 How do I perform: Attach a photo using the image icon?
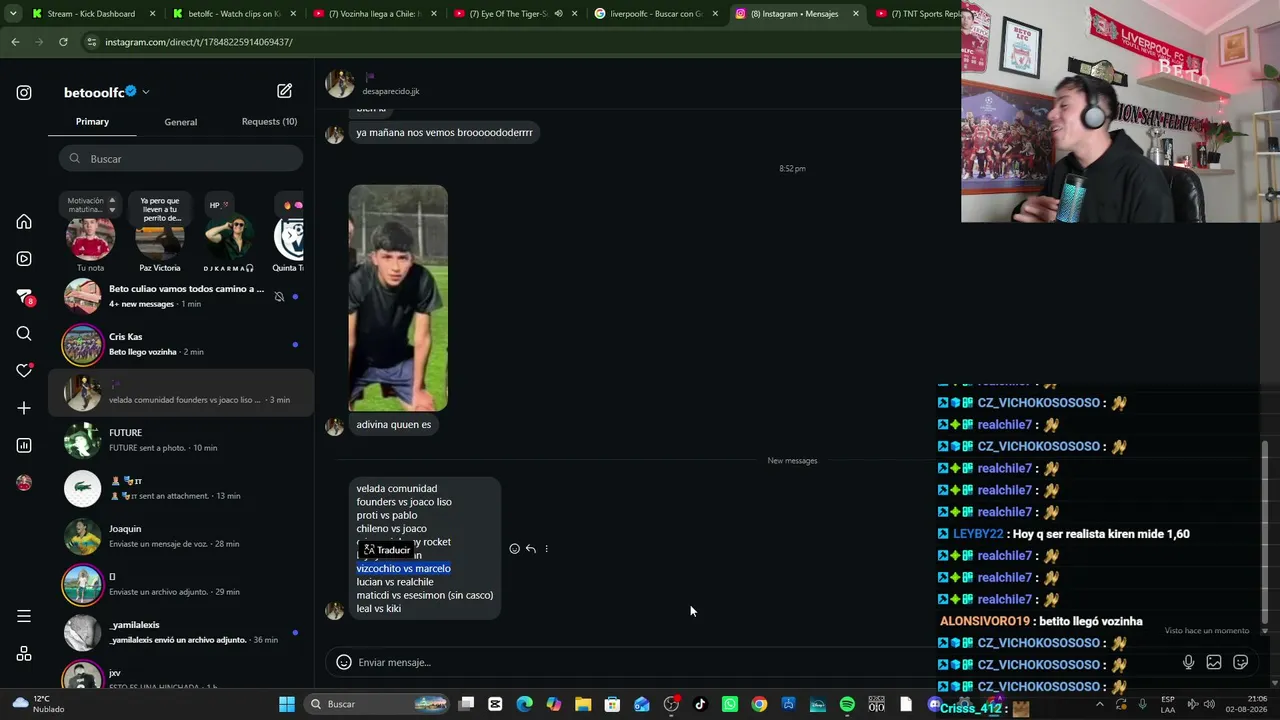tap(1214, 662)
